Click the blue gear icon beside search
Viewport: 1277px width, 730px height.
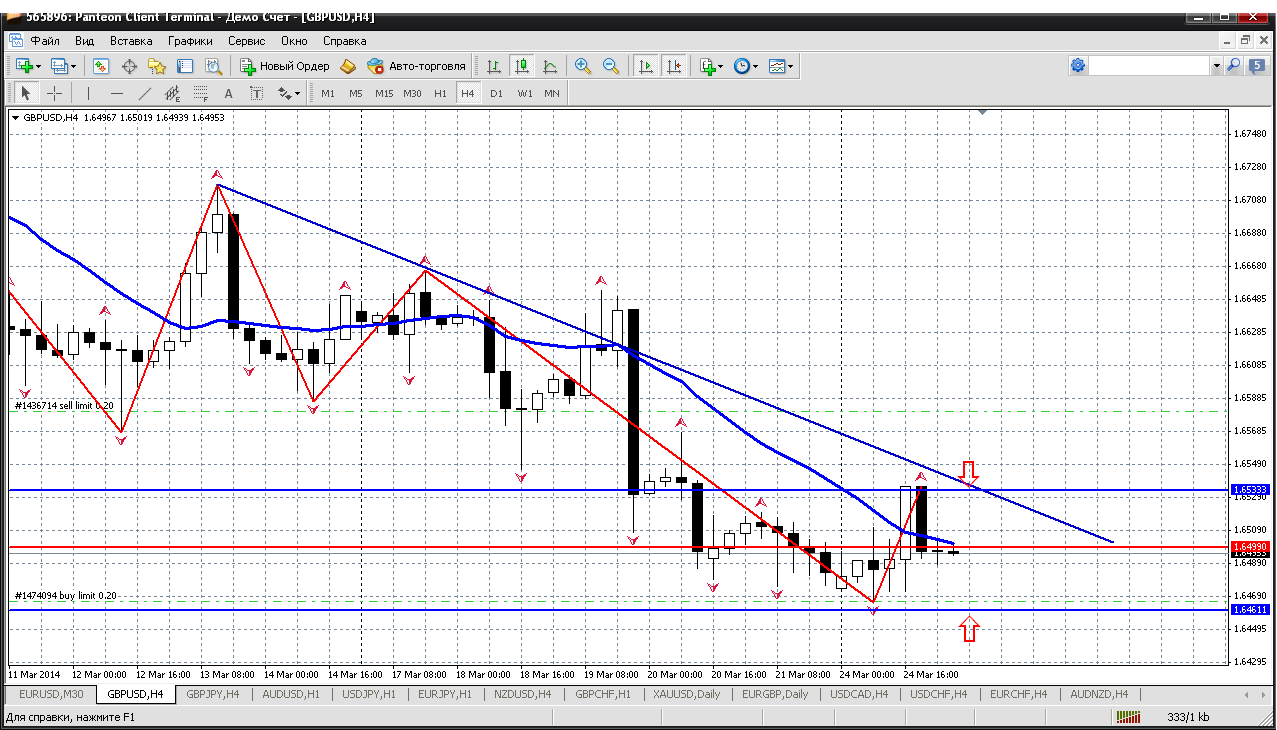click(1078, 65)
